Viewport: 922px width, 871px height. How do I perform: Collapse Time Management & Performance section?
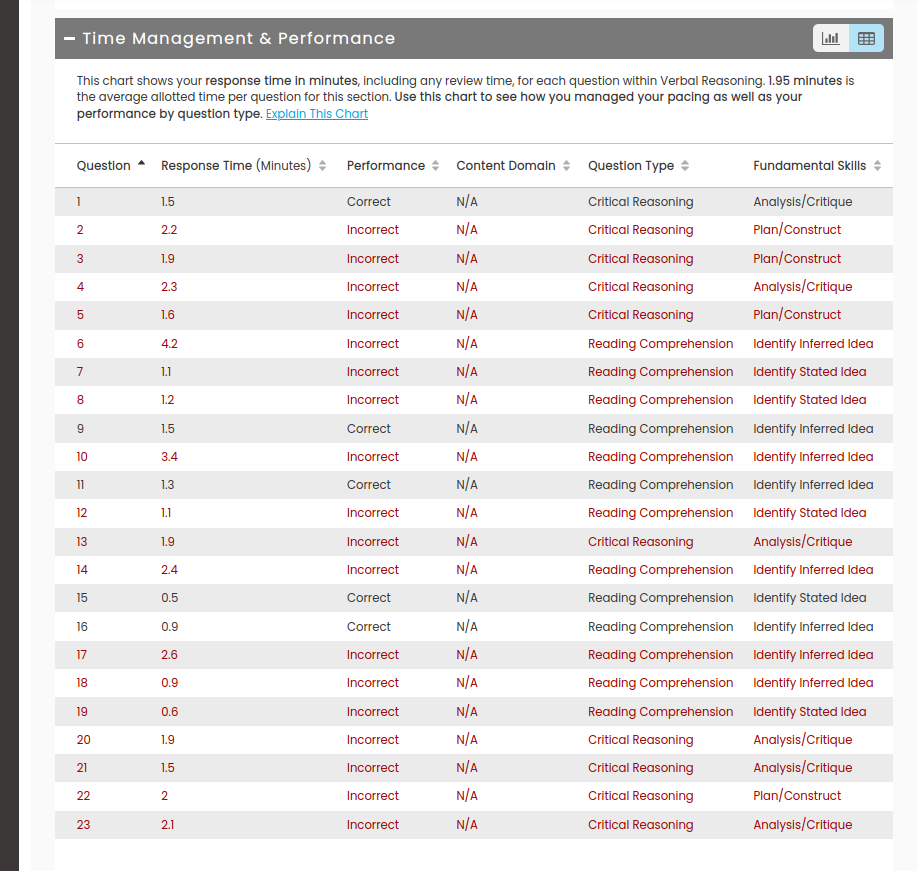(69, 39)
